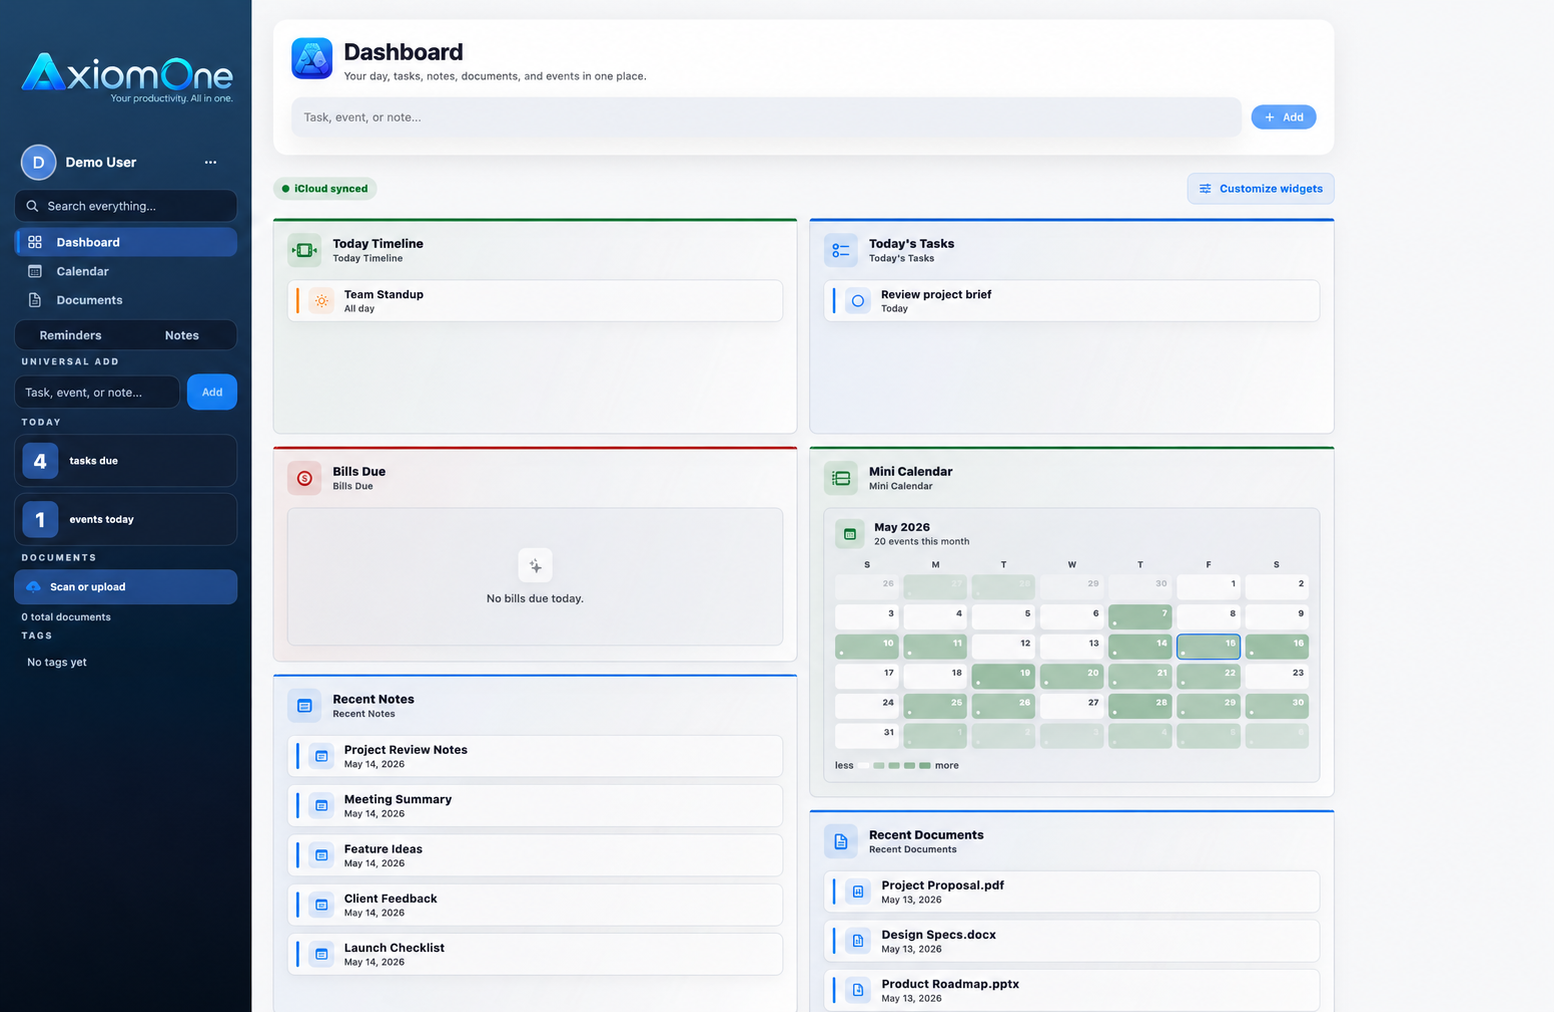Click the Launch Checklist note icon
1554x1012 pixels.
(x=322, y=954)
